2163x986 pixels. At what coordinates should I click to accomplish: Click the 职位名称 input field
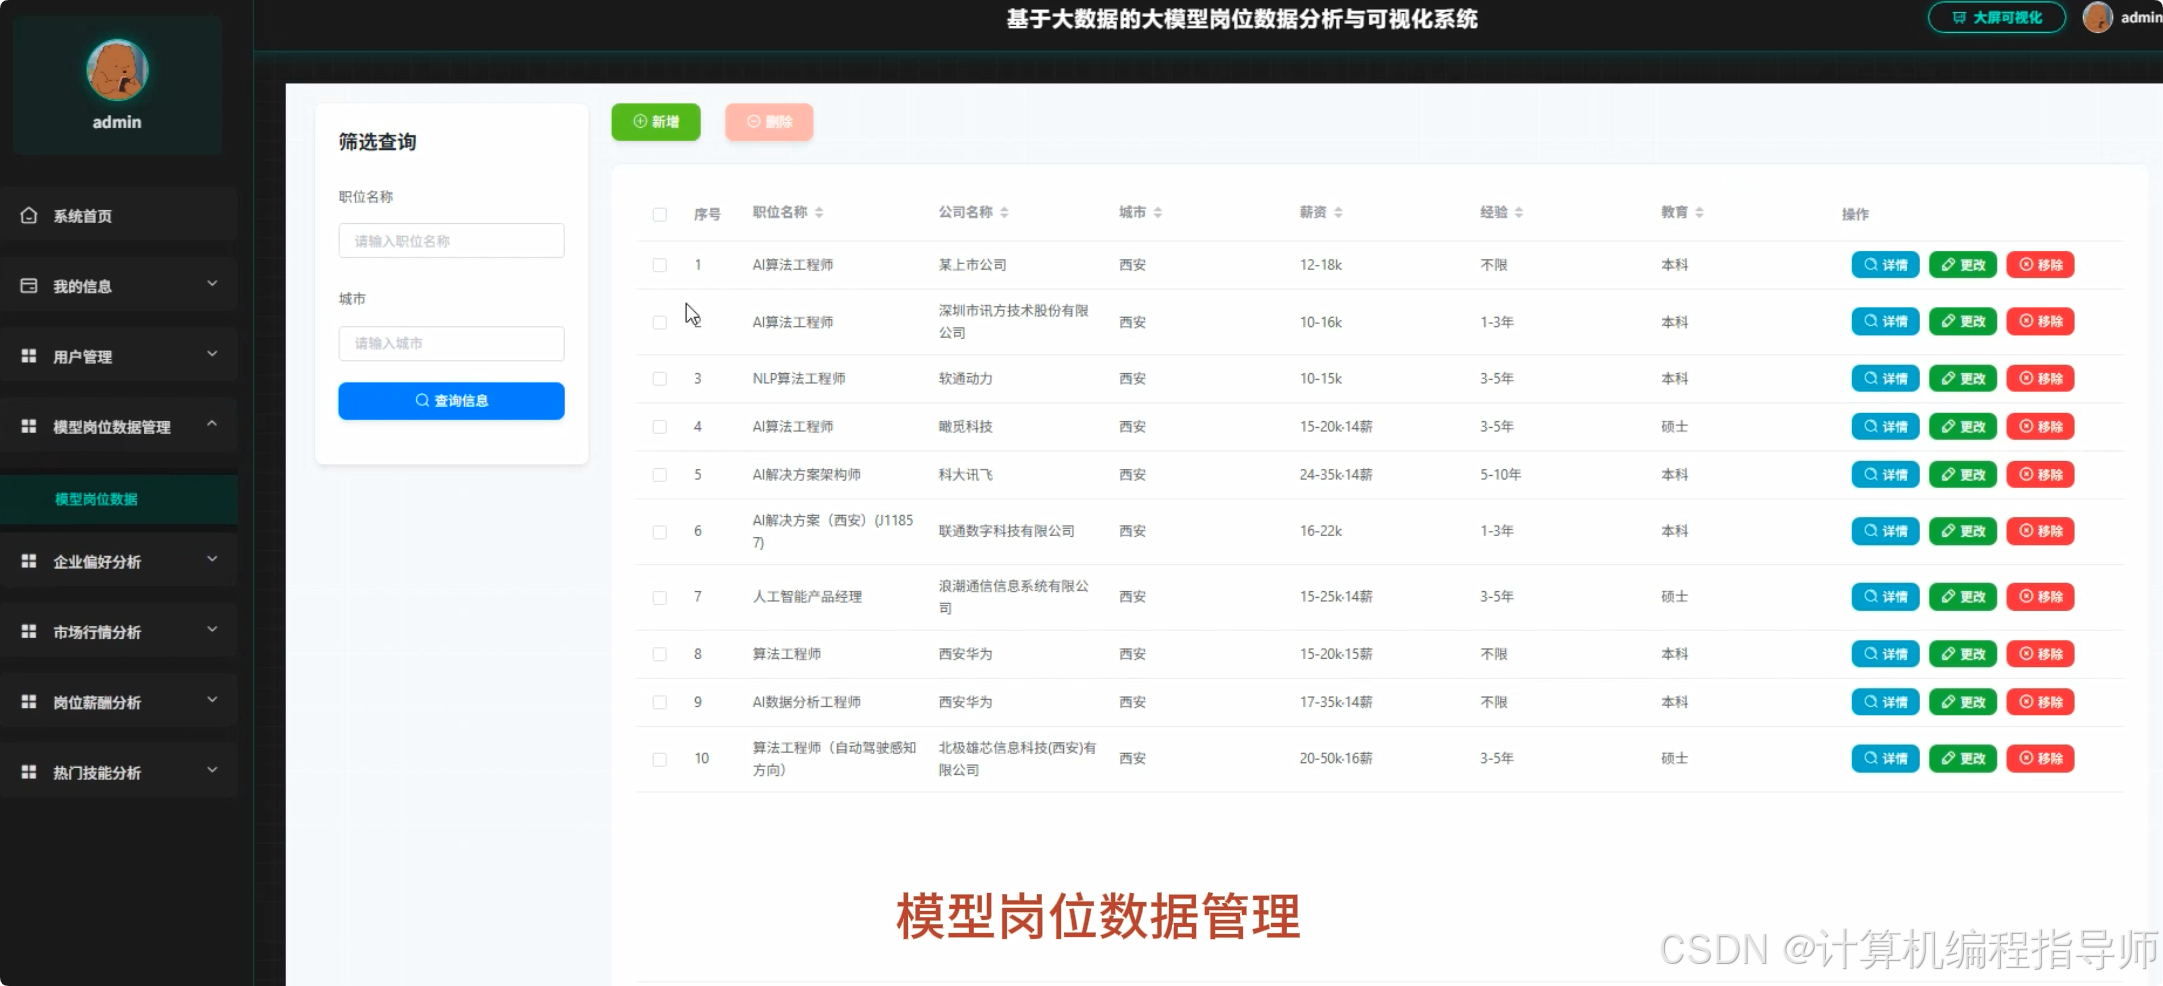point(451,240)
